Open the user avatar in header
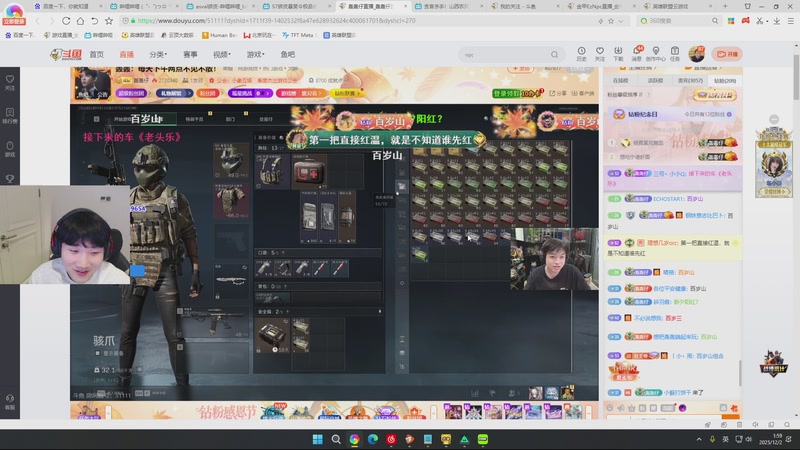The height and width of the screenshot is (450, 800). click(696, 54)
